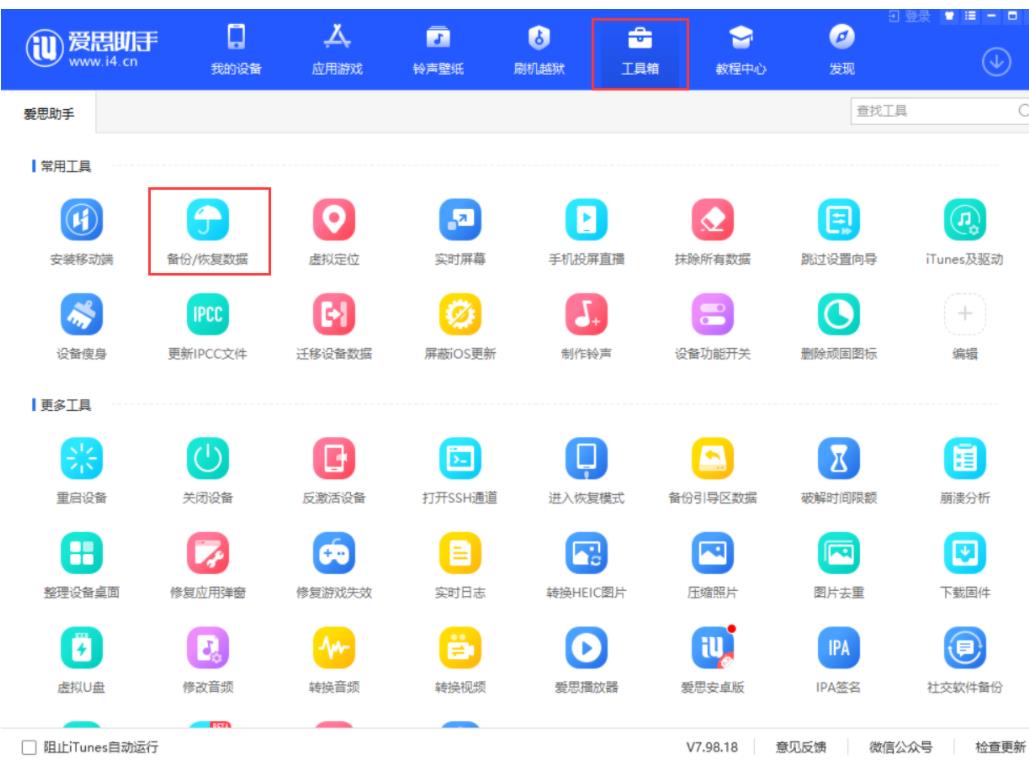
Task: Enable 阻止iTunes自动运行 checkbox
Action: point(28,747)
